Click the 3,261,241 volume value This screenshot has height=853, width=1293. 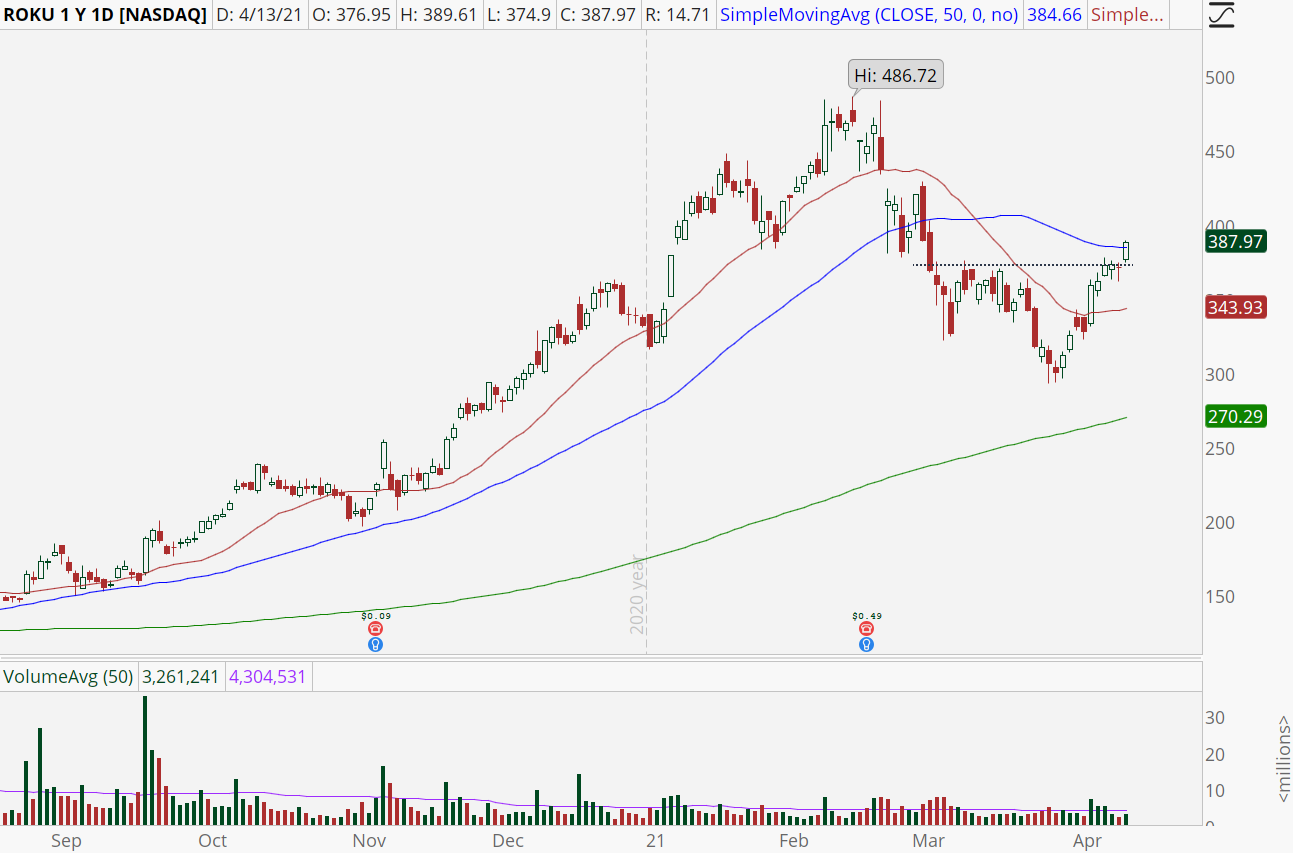[x=182, y=677]
